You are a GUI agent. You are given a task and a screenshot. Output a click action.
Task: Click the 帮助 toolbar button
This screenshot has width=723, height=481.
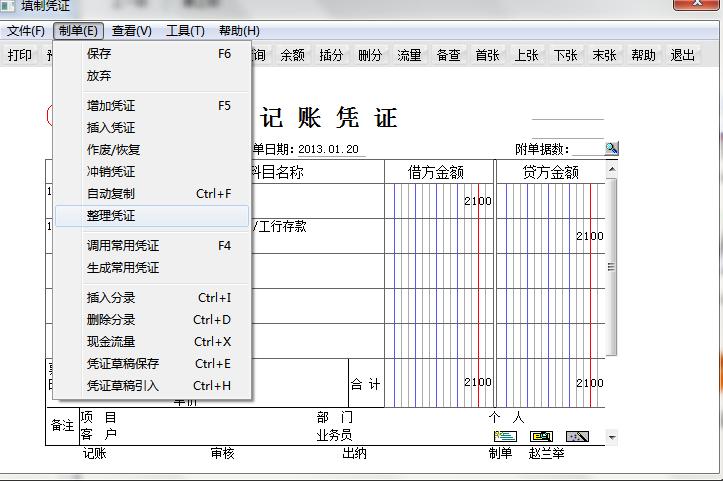(644, 55)
